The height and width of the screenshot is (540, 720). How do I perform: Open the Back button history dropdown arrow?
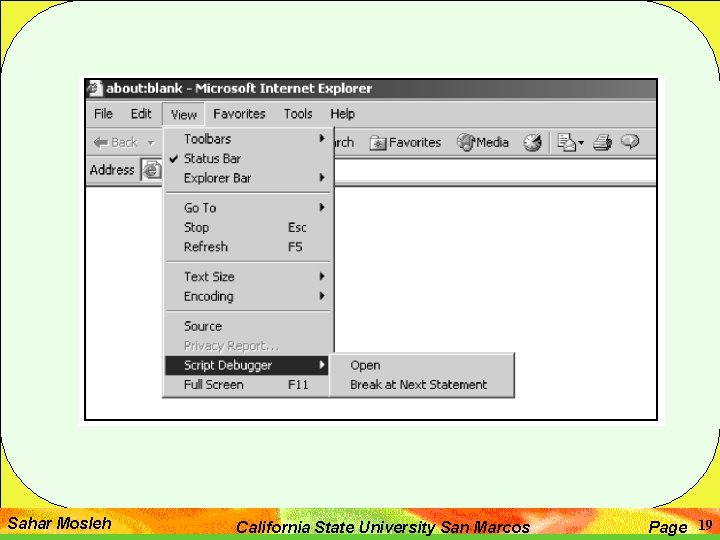[151, 143]
